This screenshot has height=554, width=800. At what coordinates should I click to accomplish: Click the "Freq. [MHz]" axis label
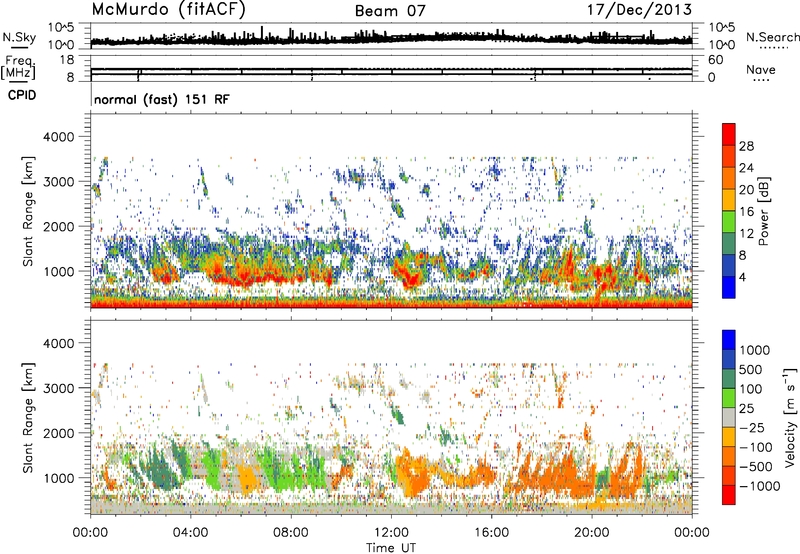[x=18, y=68]
